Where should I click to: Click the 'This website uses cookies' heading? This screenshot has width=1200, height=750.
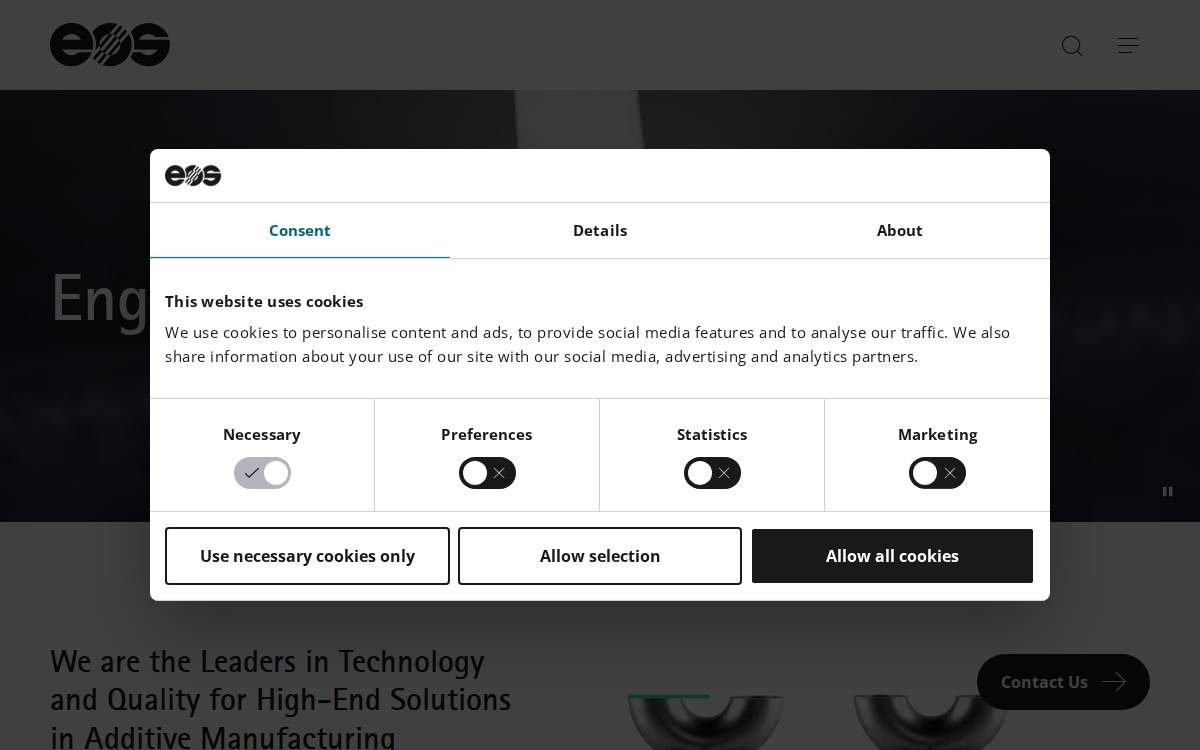(x=264, y=301)
